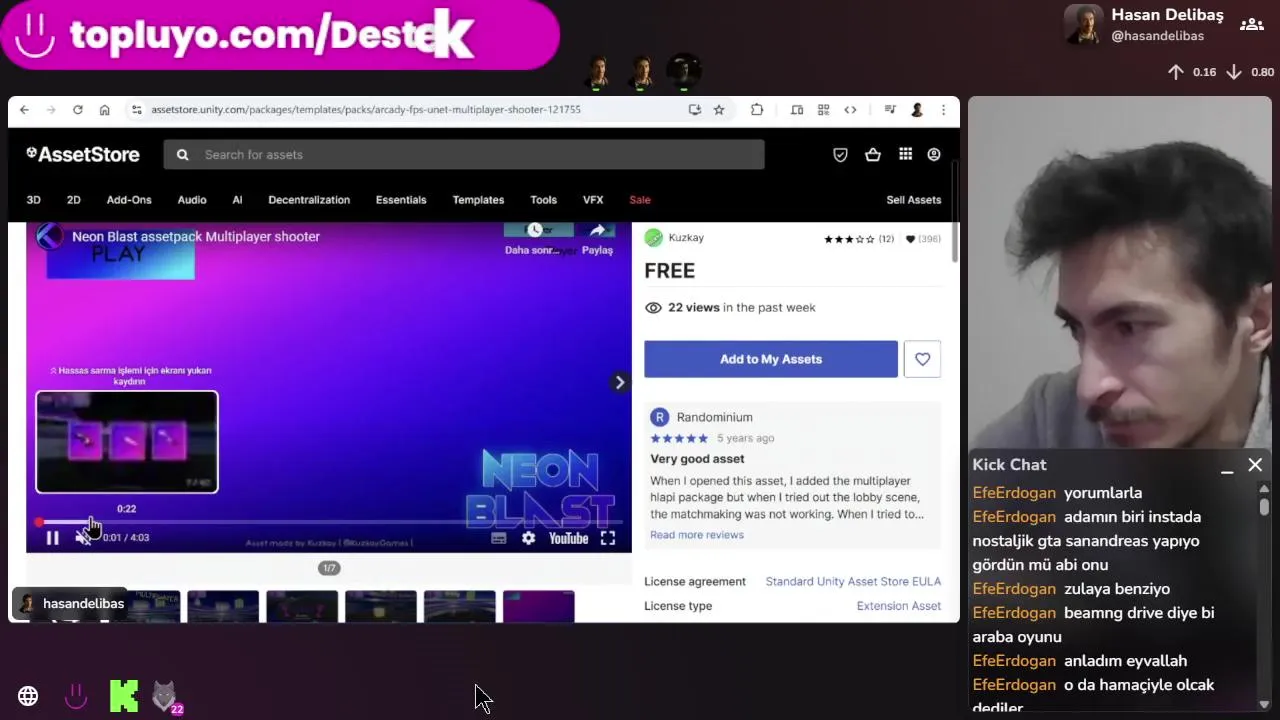This screenshot has height=720, width=1280.
Task: Click the heart count showing 396
Action: [923, 239]
